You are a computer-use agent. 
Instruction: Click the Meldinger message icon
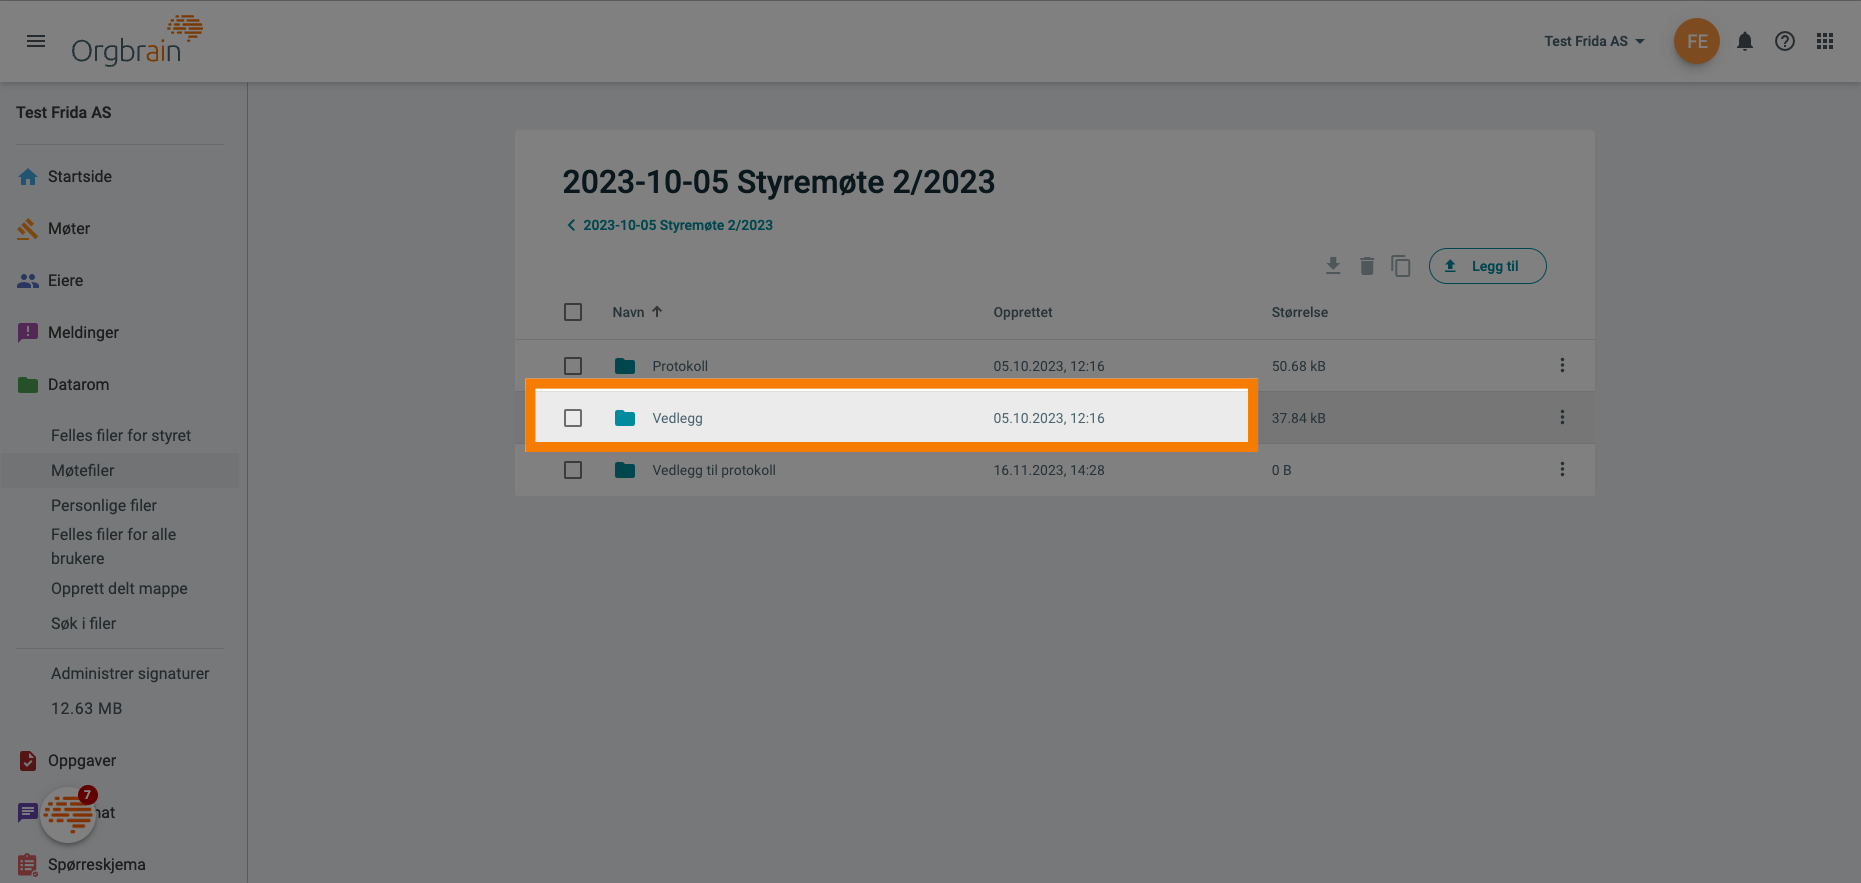28,333
